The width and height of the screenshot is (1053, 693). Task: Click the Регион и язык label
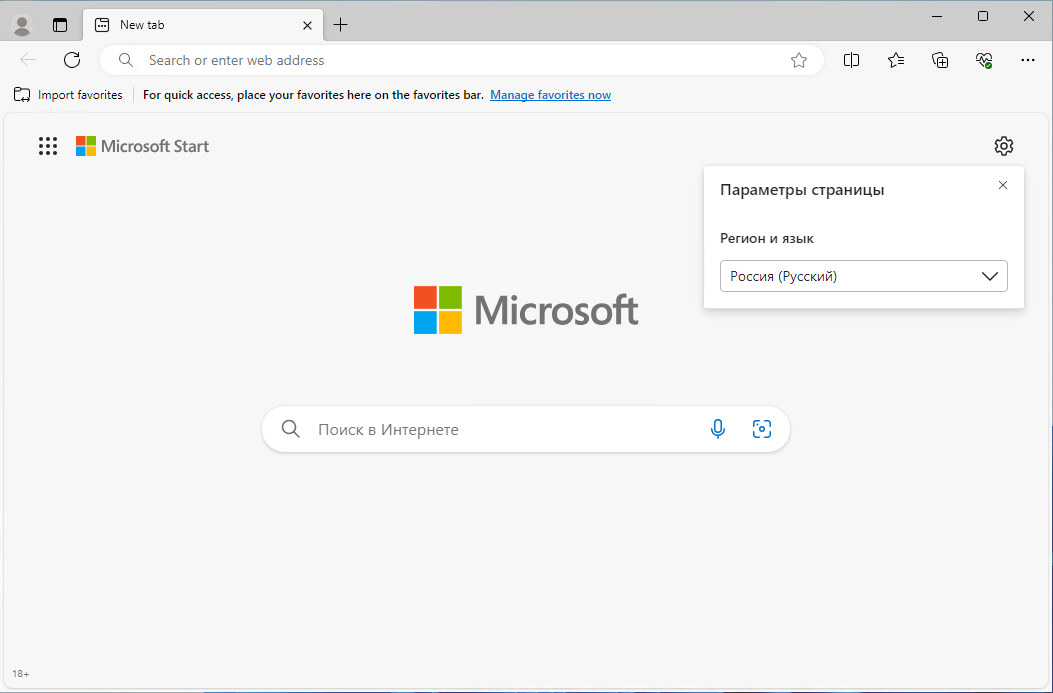pos(767,238)
